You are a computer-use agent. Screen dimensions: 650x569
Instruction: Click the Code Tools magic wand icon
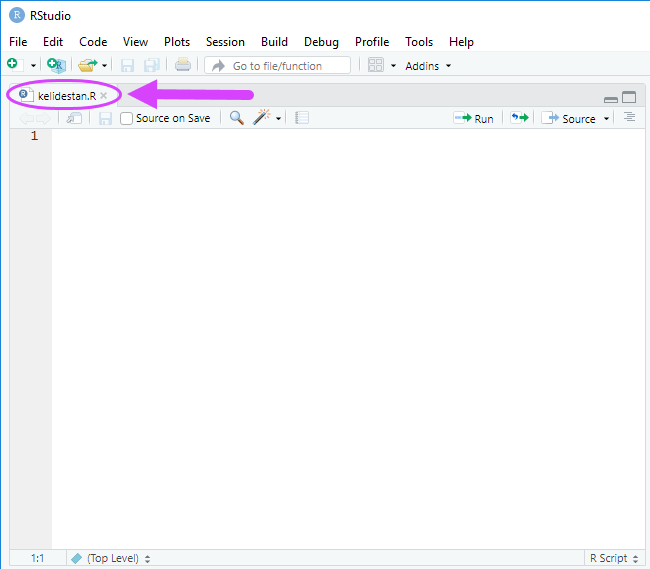pyautogui.click(x=262, y=118)
